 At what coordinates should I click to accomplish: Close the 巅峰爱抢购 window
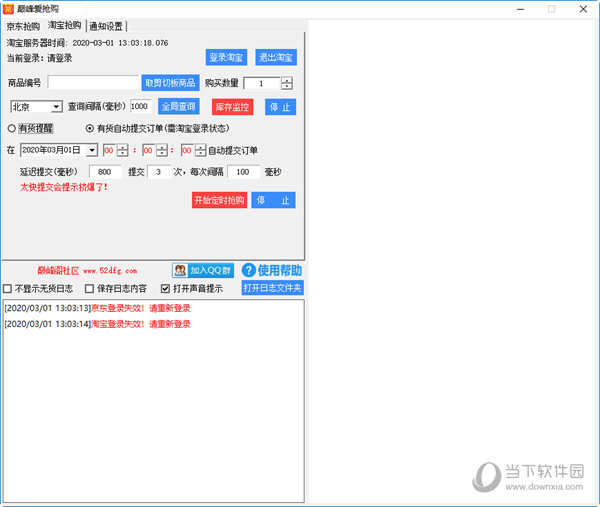(x=583, y=9)
